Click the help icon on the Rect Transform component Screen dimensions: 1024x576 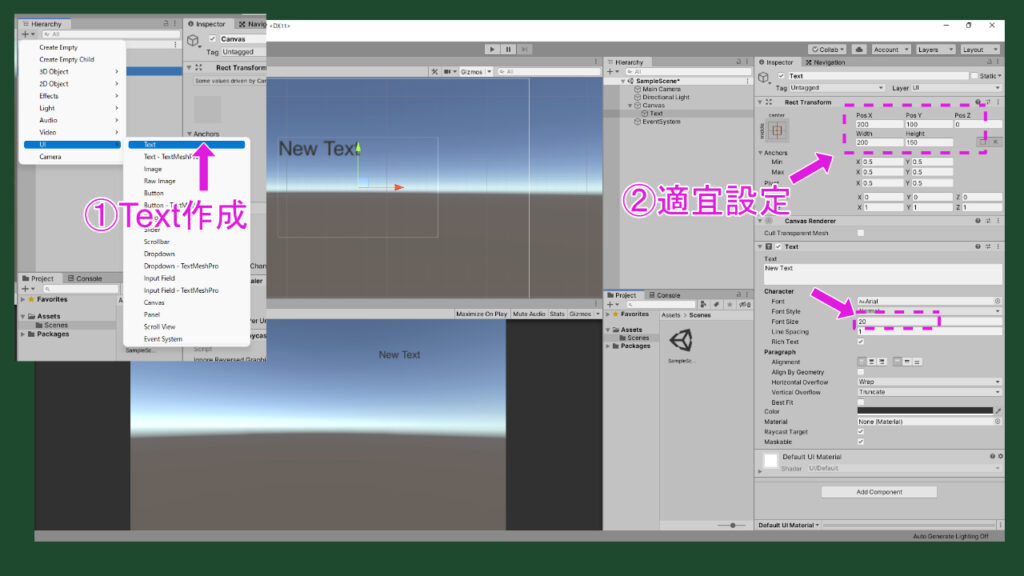(979, 102)
